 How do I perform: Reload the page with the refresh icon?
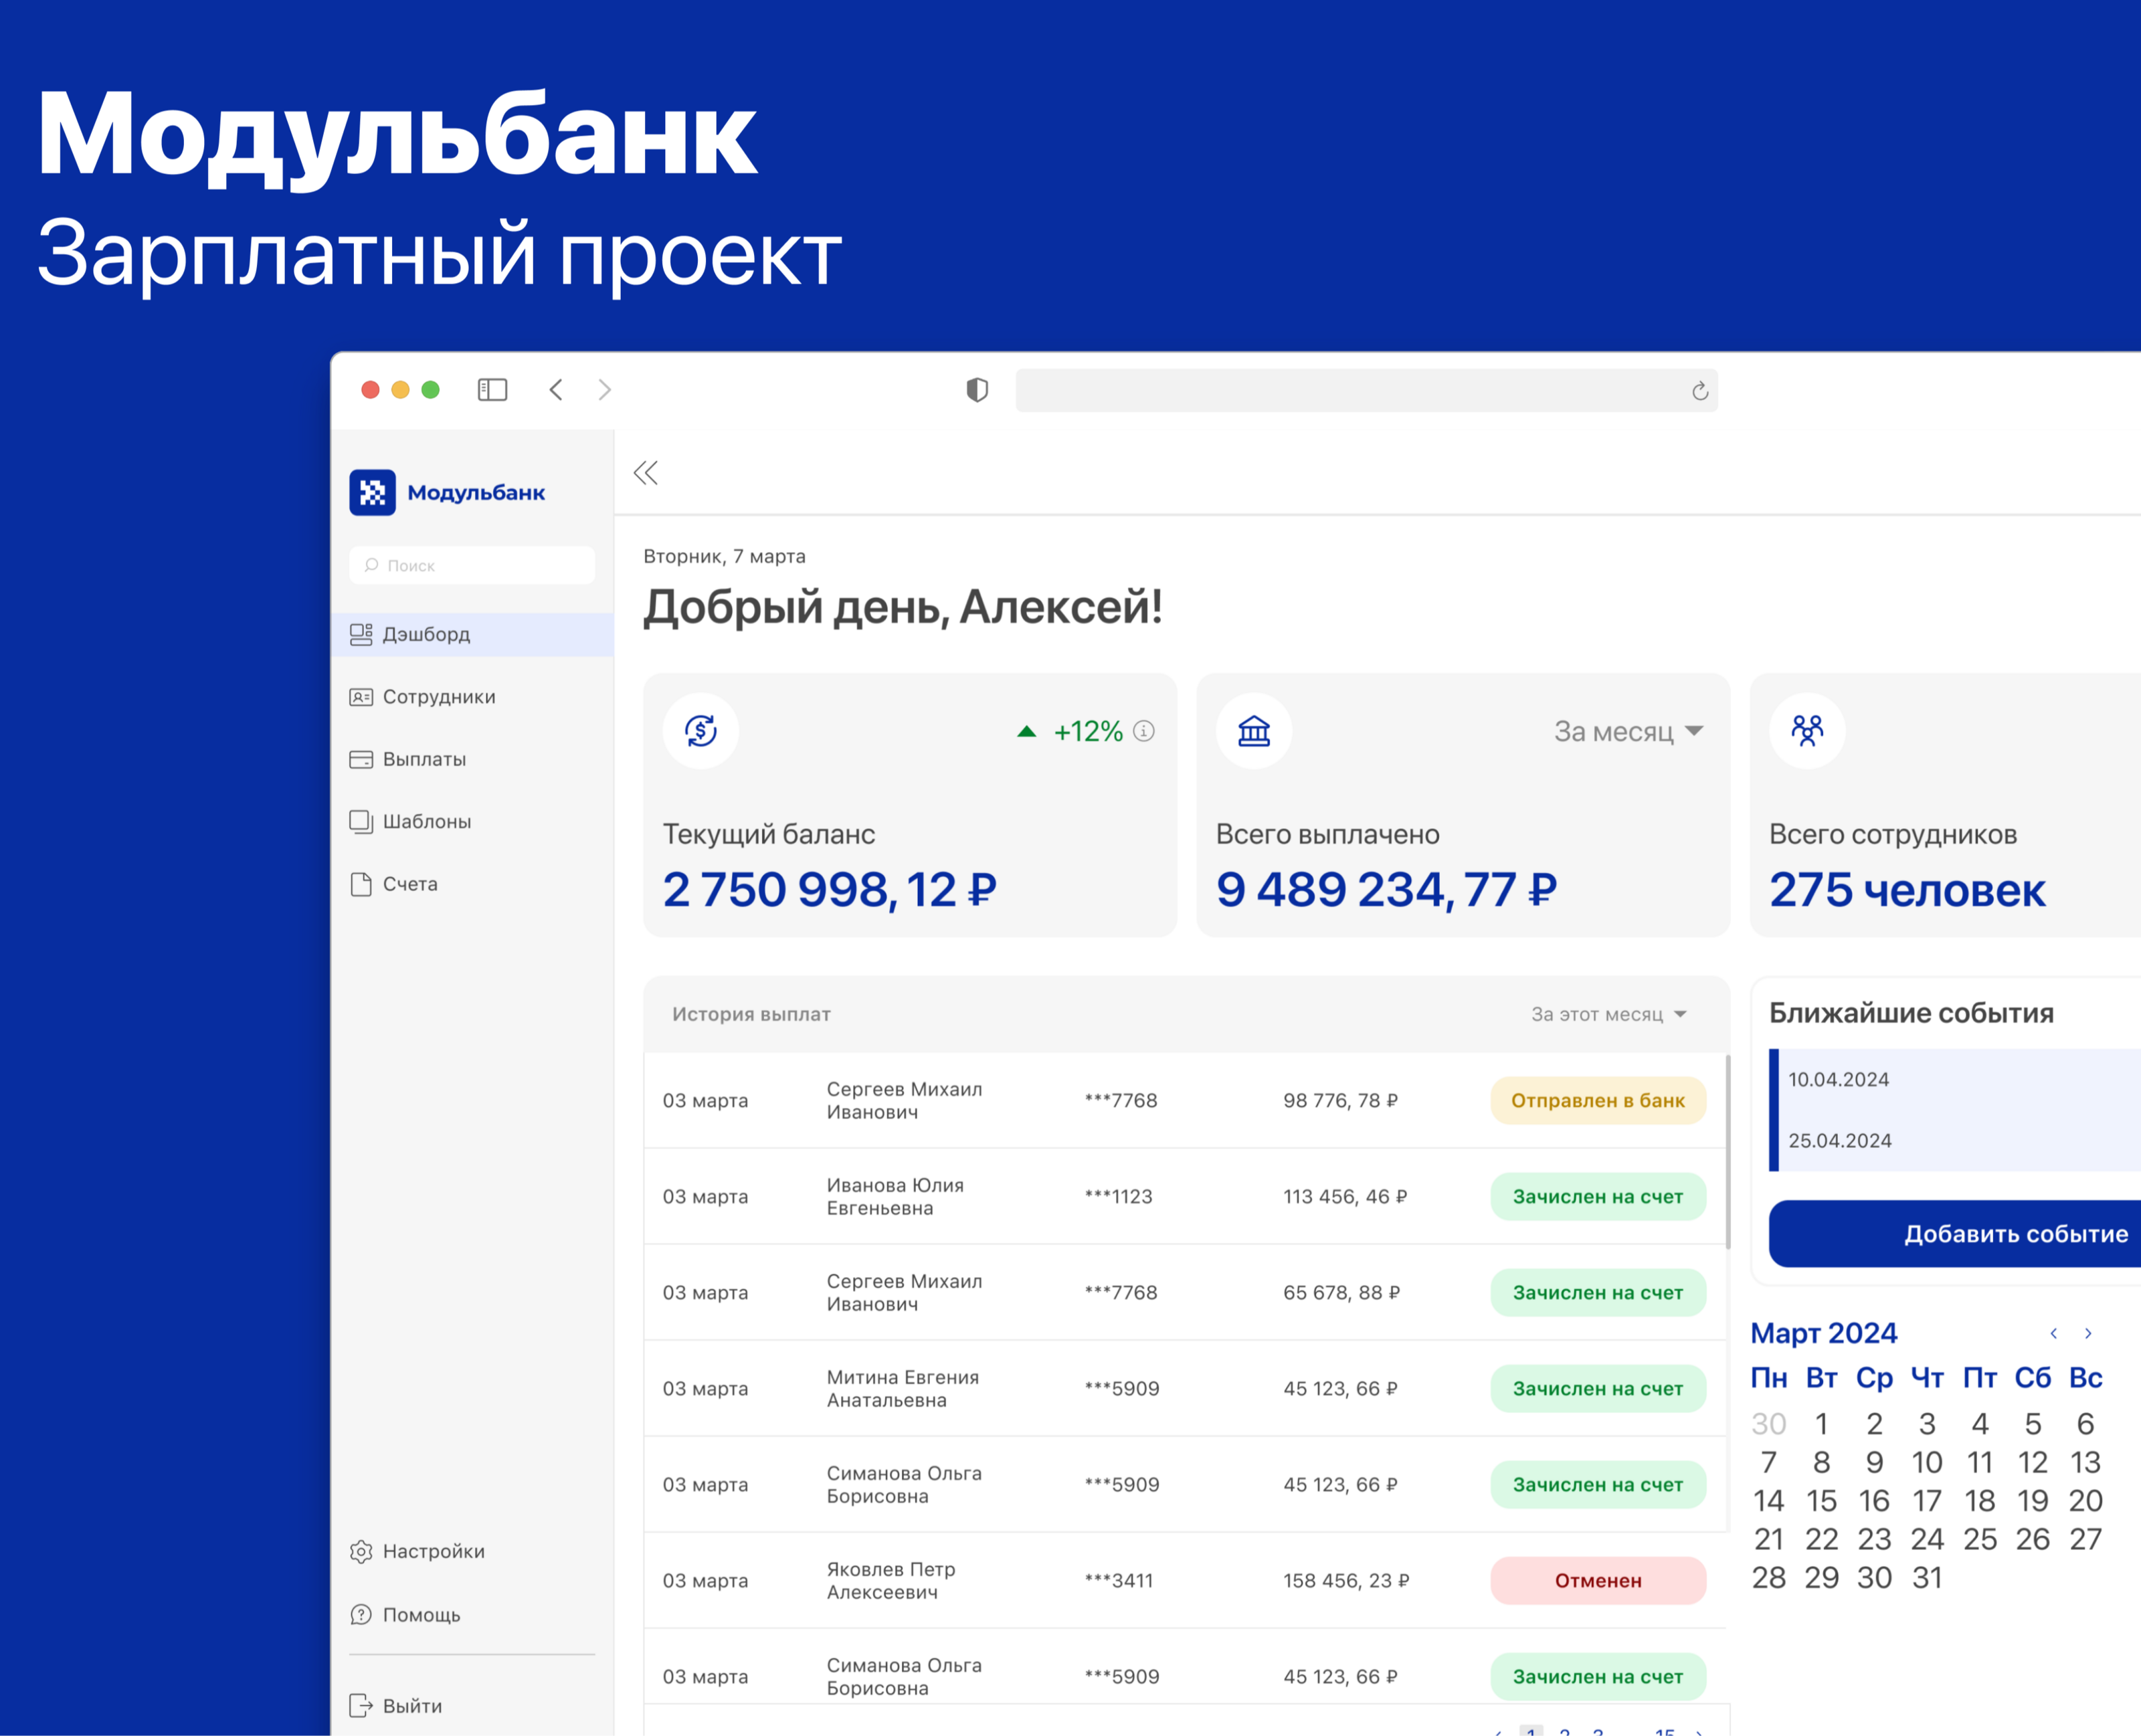coord(1700,391)
